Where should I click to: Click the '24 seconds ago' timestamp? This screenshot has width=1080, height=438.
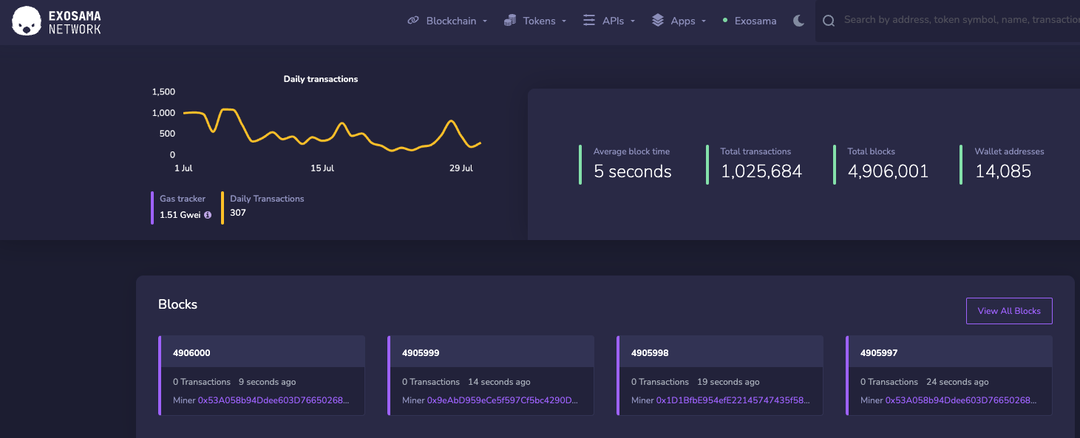(957, 382)
